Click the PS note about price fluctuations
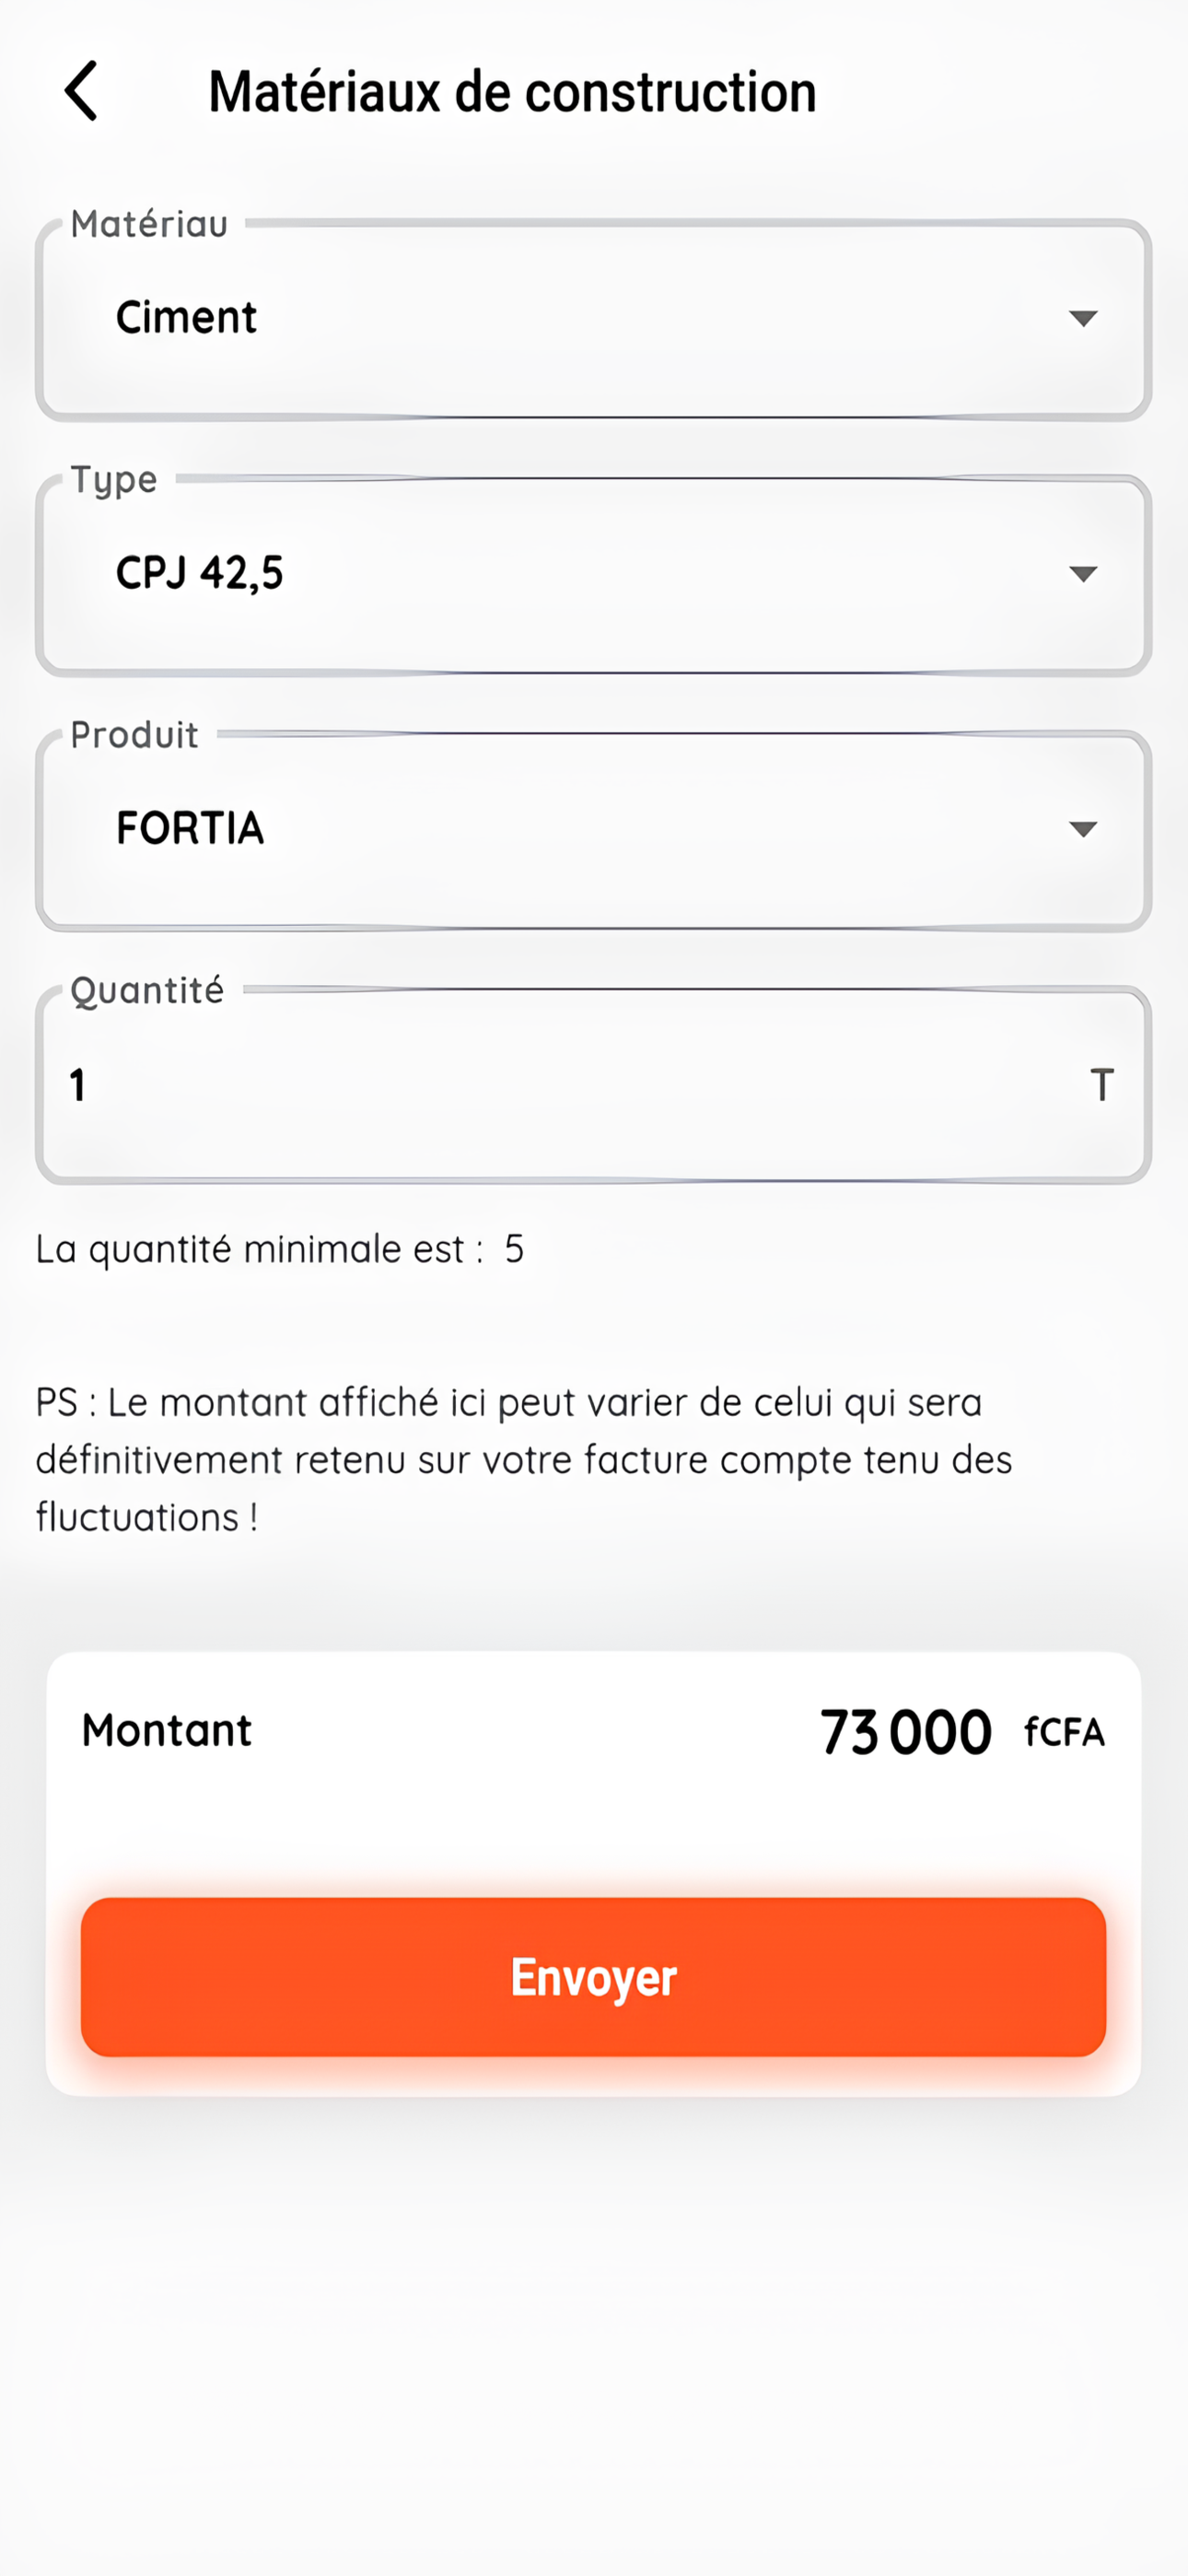The width and height of the screenshot is (1188, 2576). [x=523, y=1459]
